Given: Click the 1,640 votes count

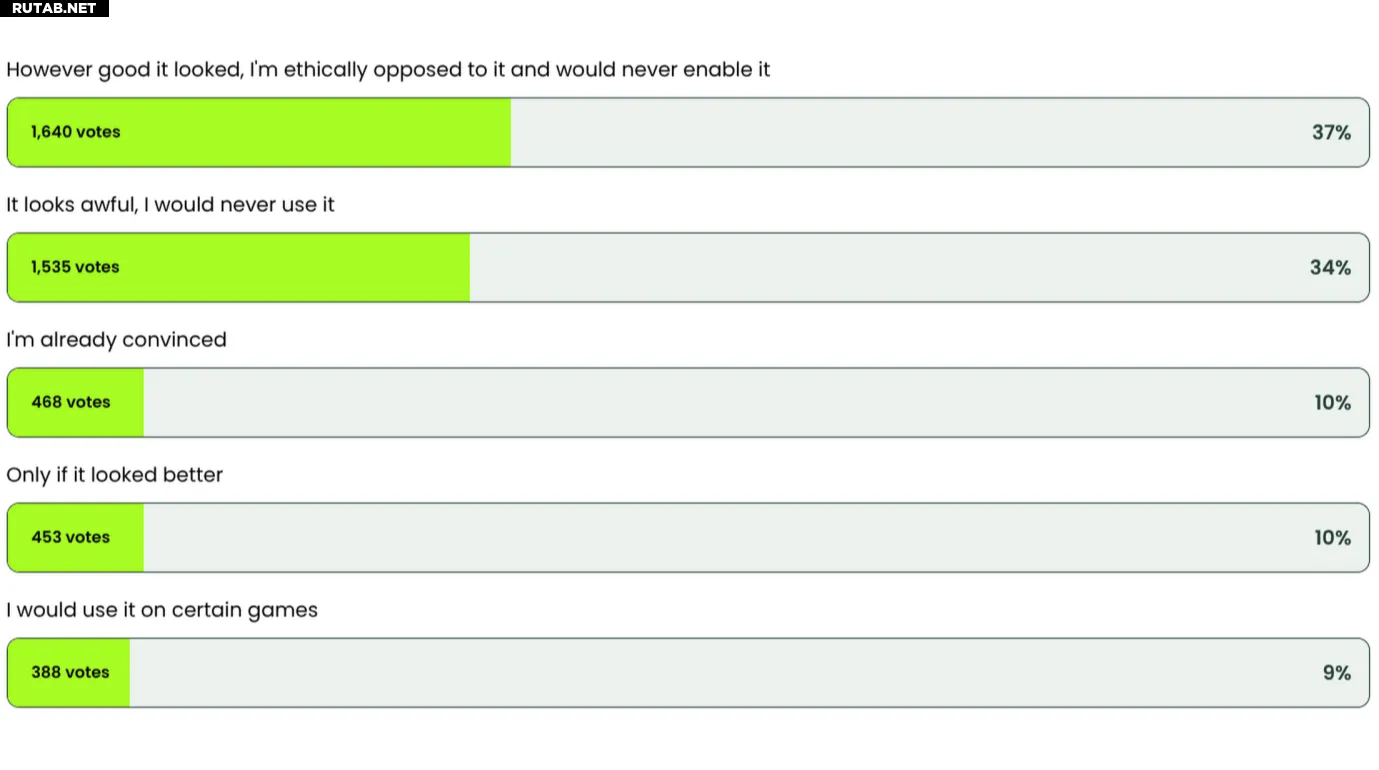Looking at the screenshot, I should point(75,132).
